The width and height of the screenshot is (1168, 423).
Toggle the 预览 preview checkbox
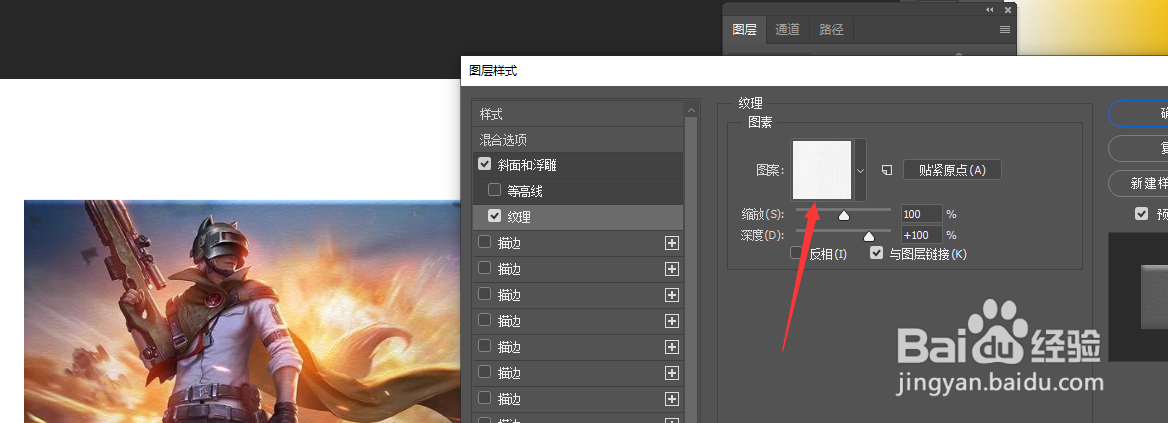[1141, 214]
